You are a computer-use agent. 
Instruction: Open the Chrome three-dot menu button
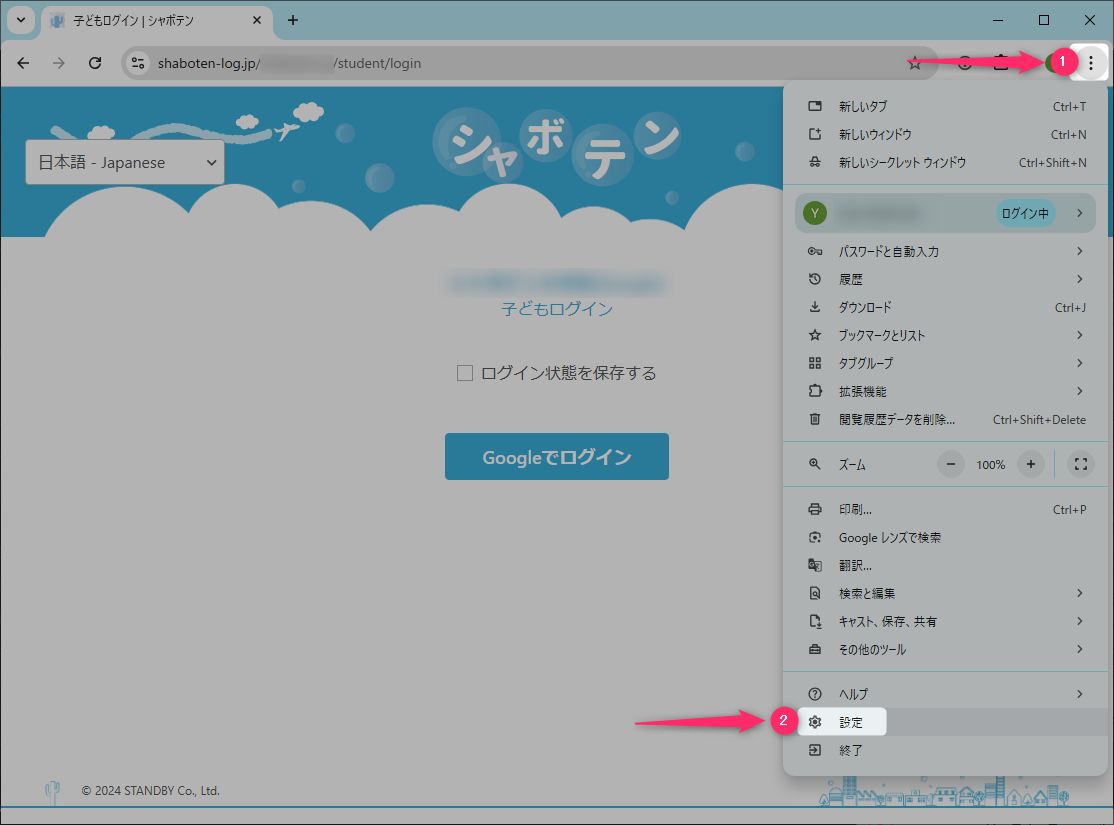click(1091, 63)
